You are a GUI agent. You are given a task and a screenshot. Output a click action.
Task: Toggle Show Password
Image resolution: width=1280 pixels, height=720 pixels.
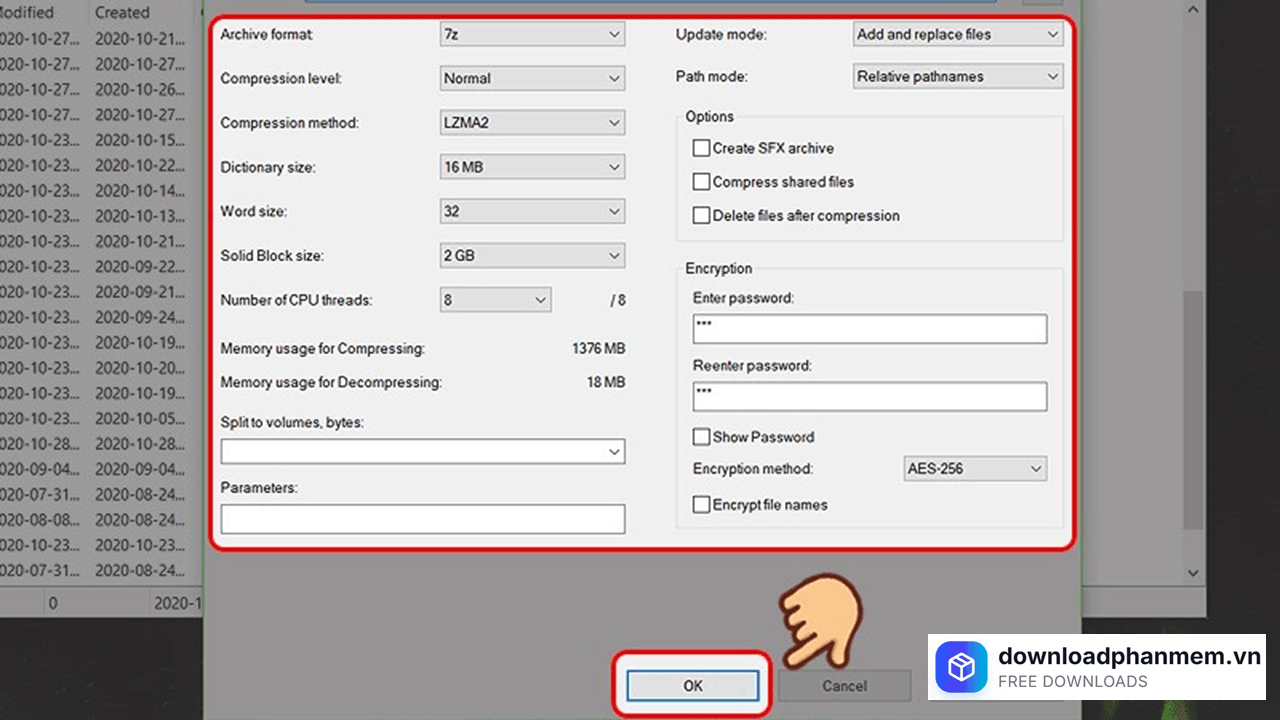[701, 436]
